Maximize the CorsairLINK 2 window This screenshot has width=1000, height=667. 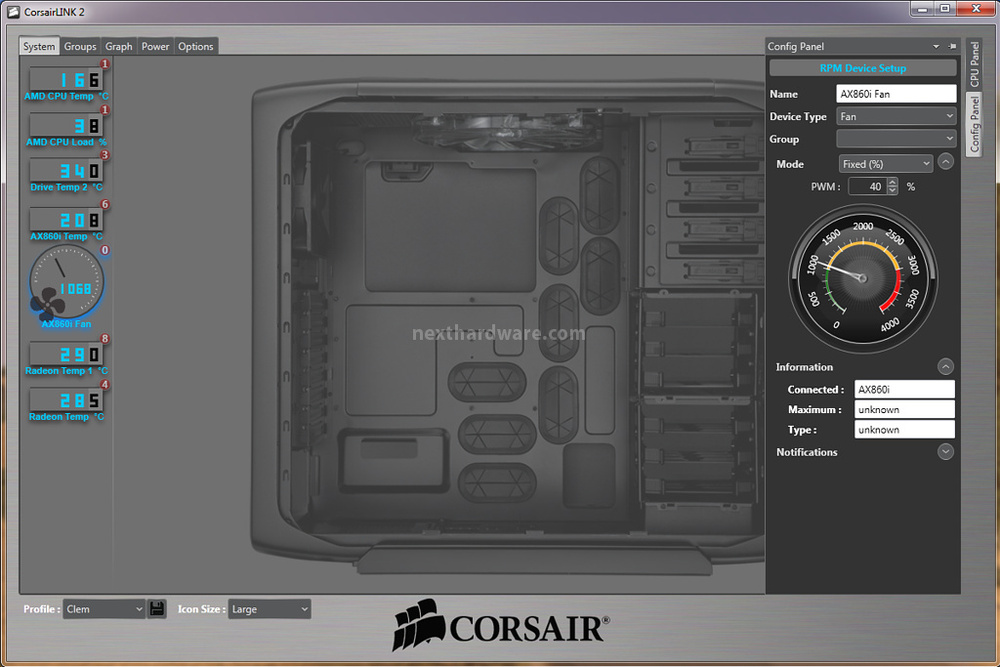(x=945, y=9)
